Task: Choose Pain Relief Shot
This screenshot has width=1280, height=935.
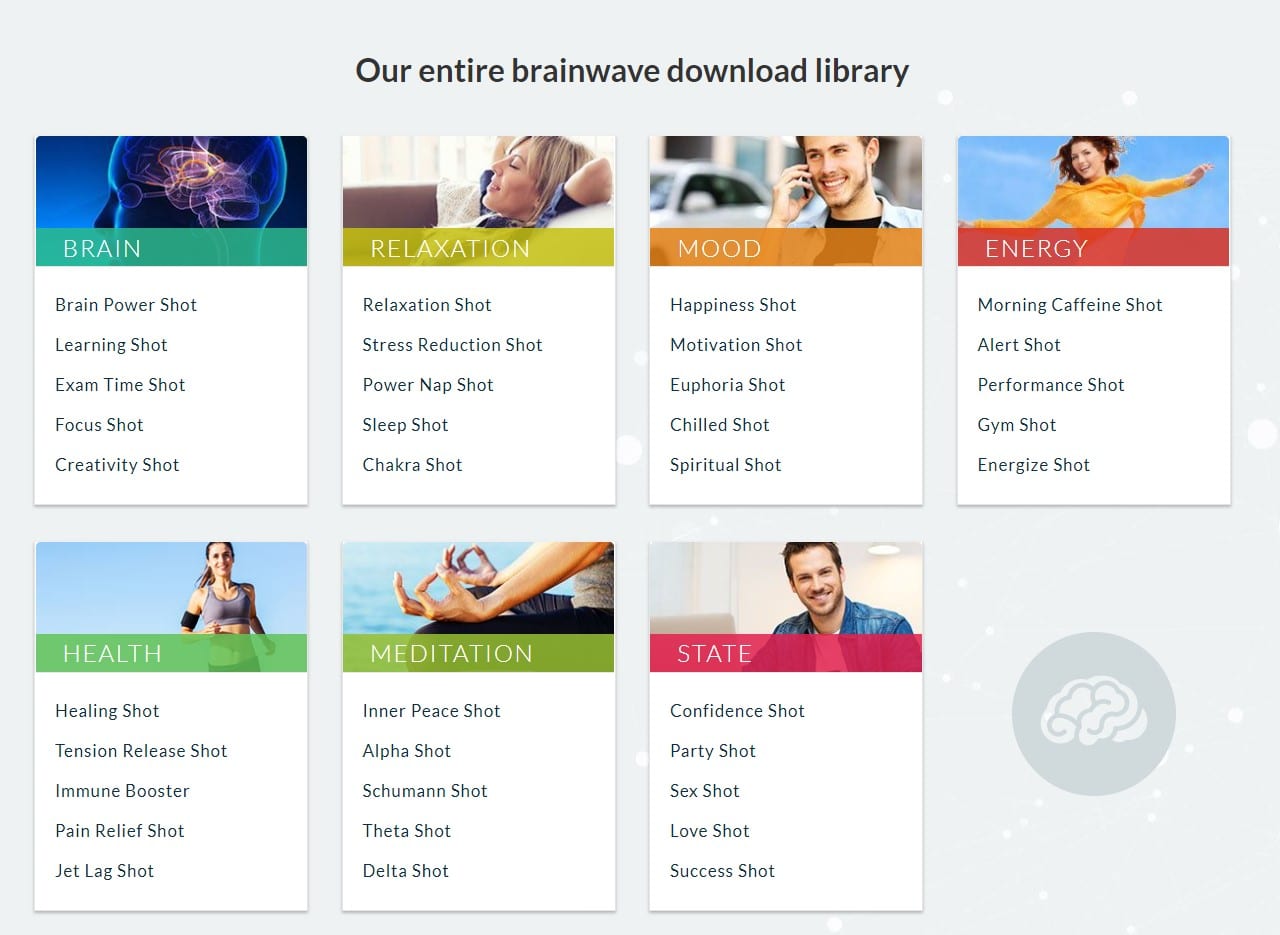Action: click(119, 831)
